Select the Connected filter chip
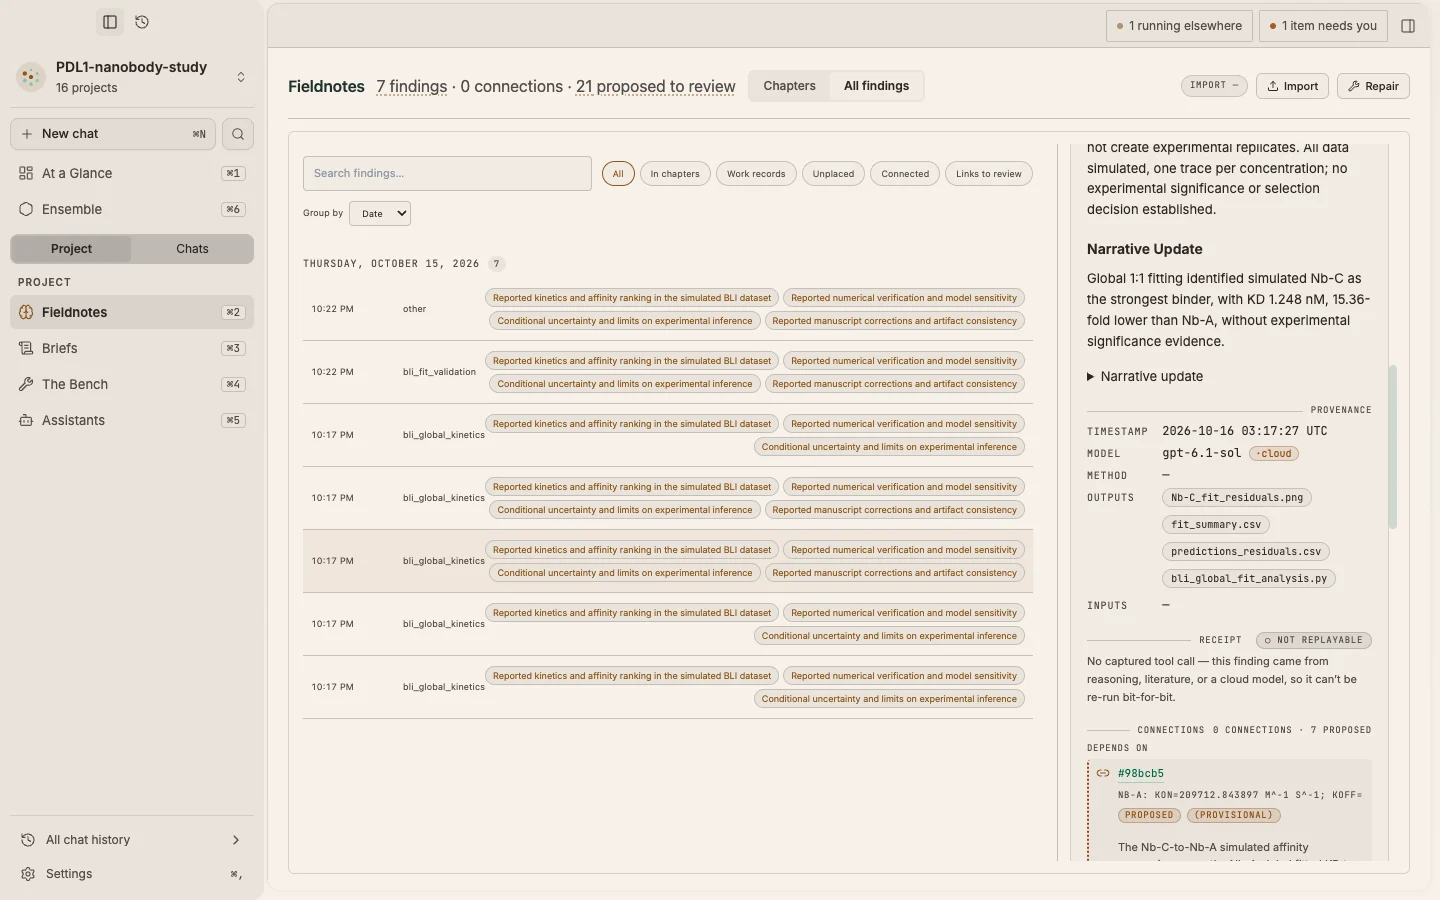This screenshot has height=900, width=1440. 905,174
